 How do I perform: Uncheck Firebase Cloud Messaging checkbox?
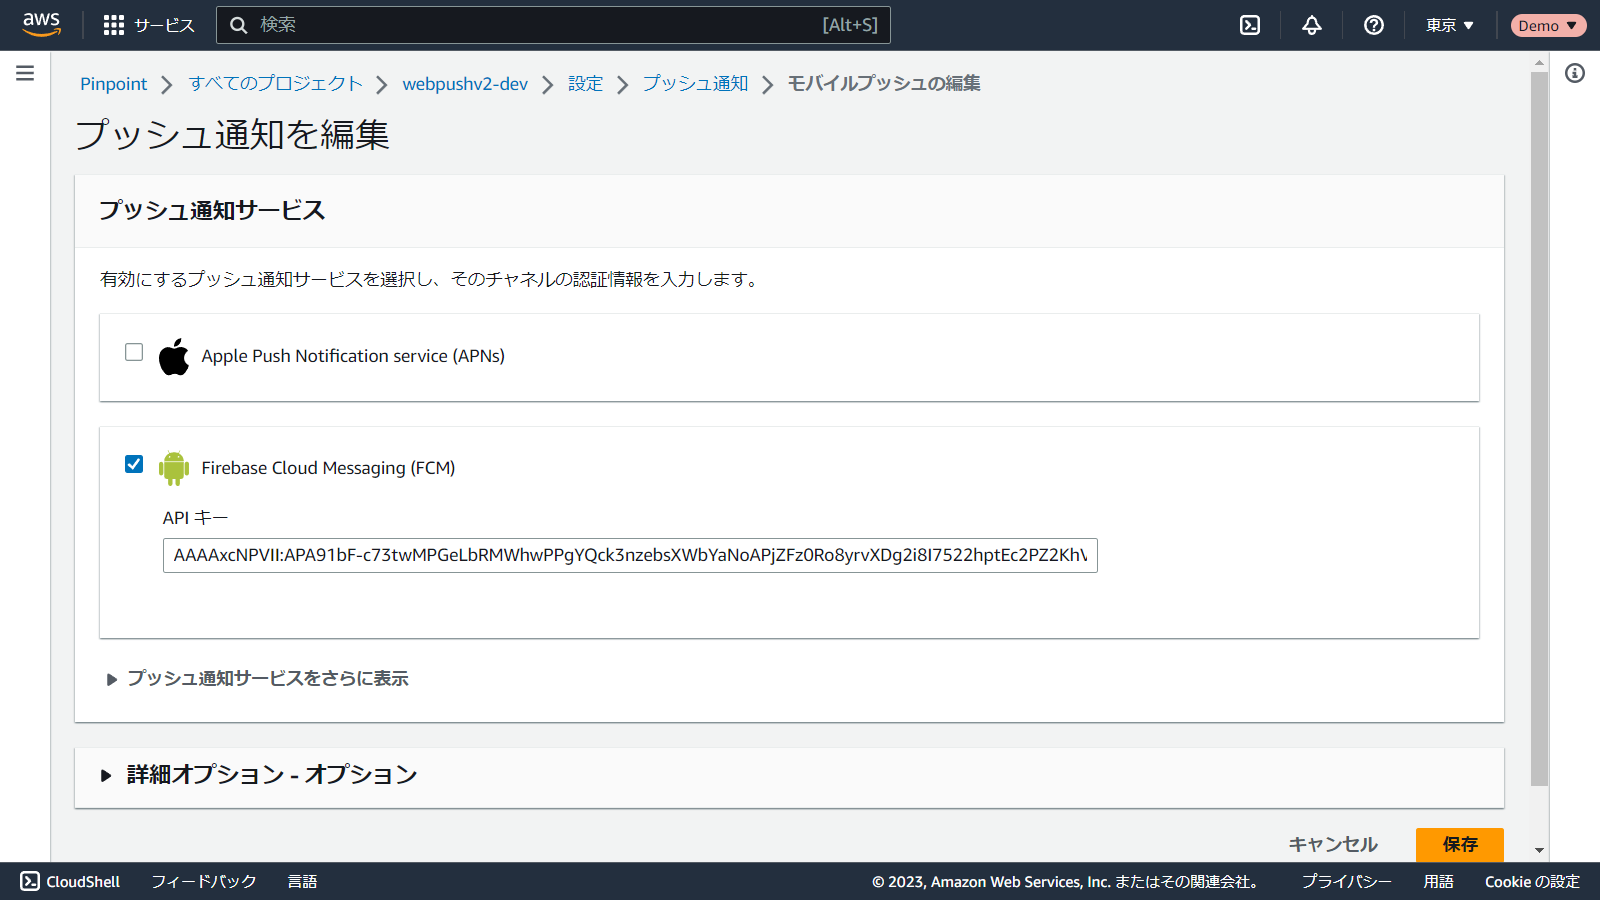(x=134, y=464)
